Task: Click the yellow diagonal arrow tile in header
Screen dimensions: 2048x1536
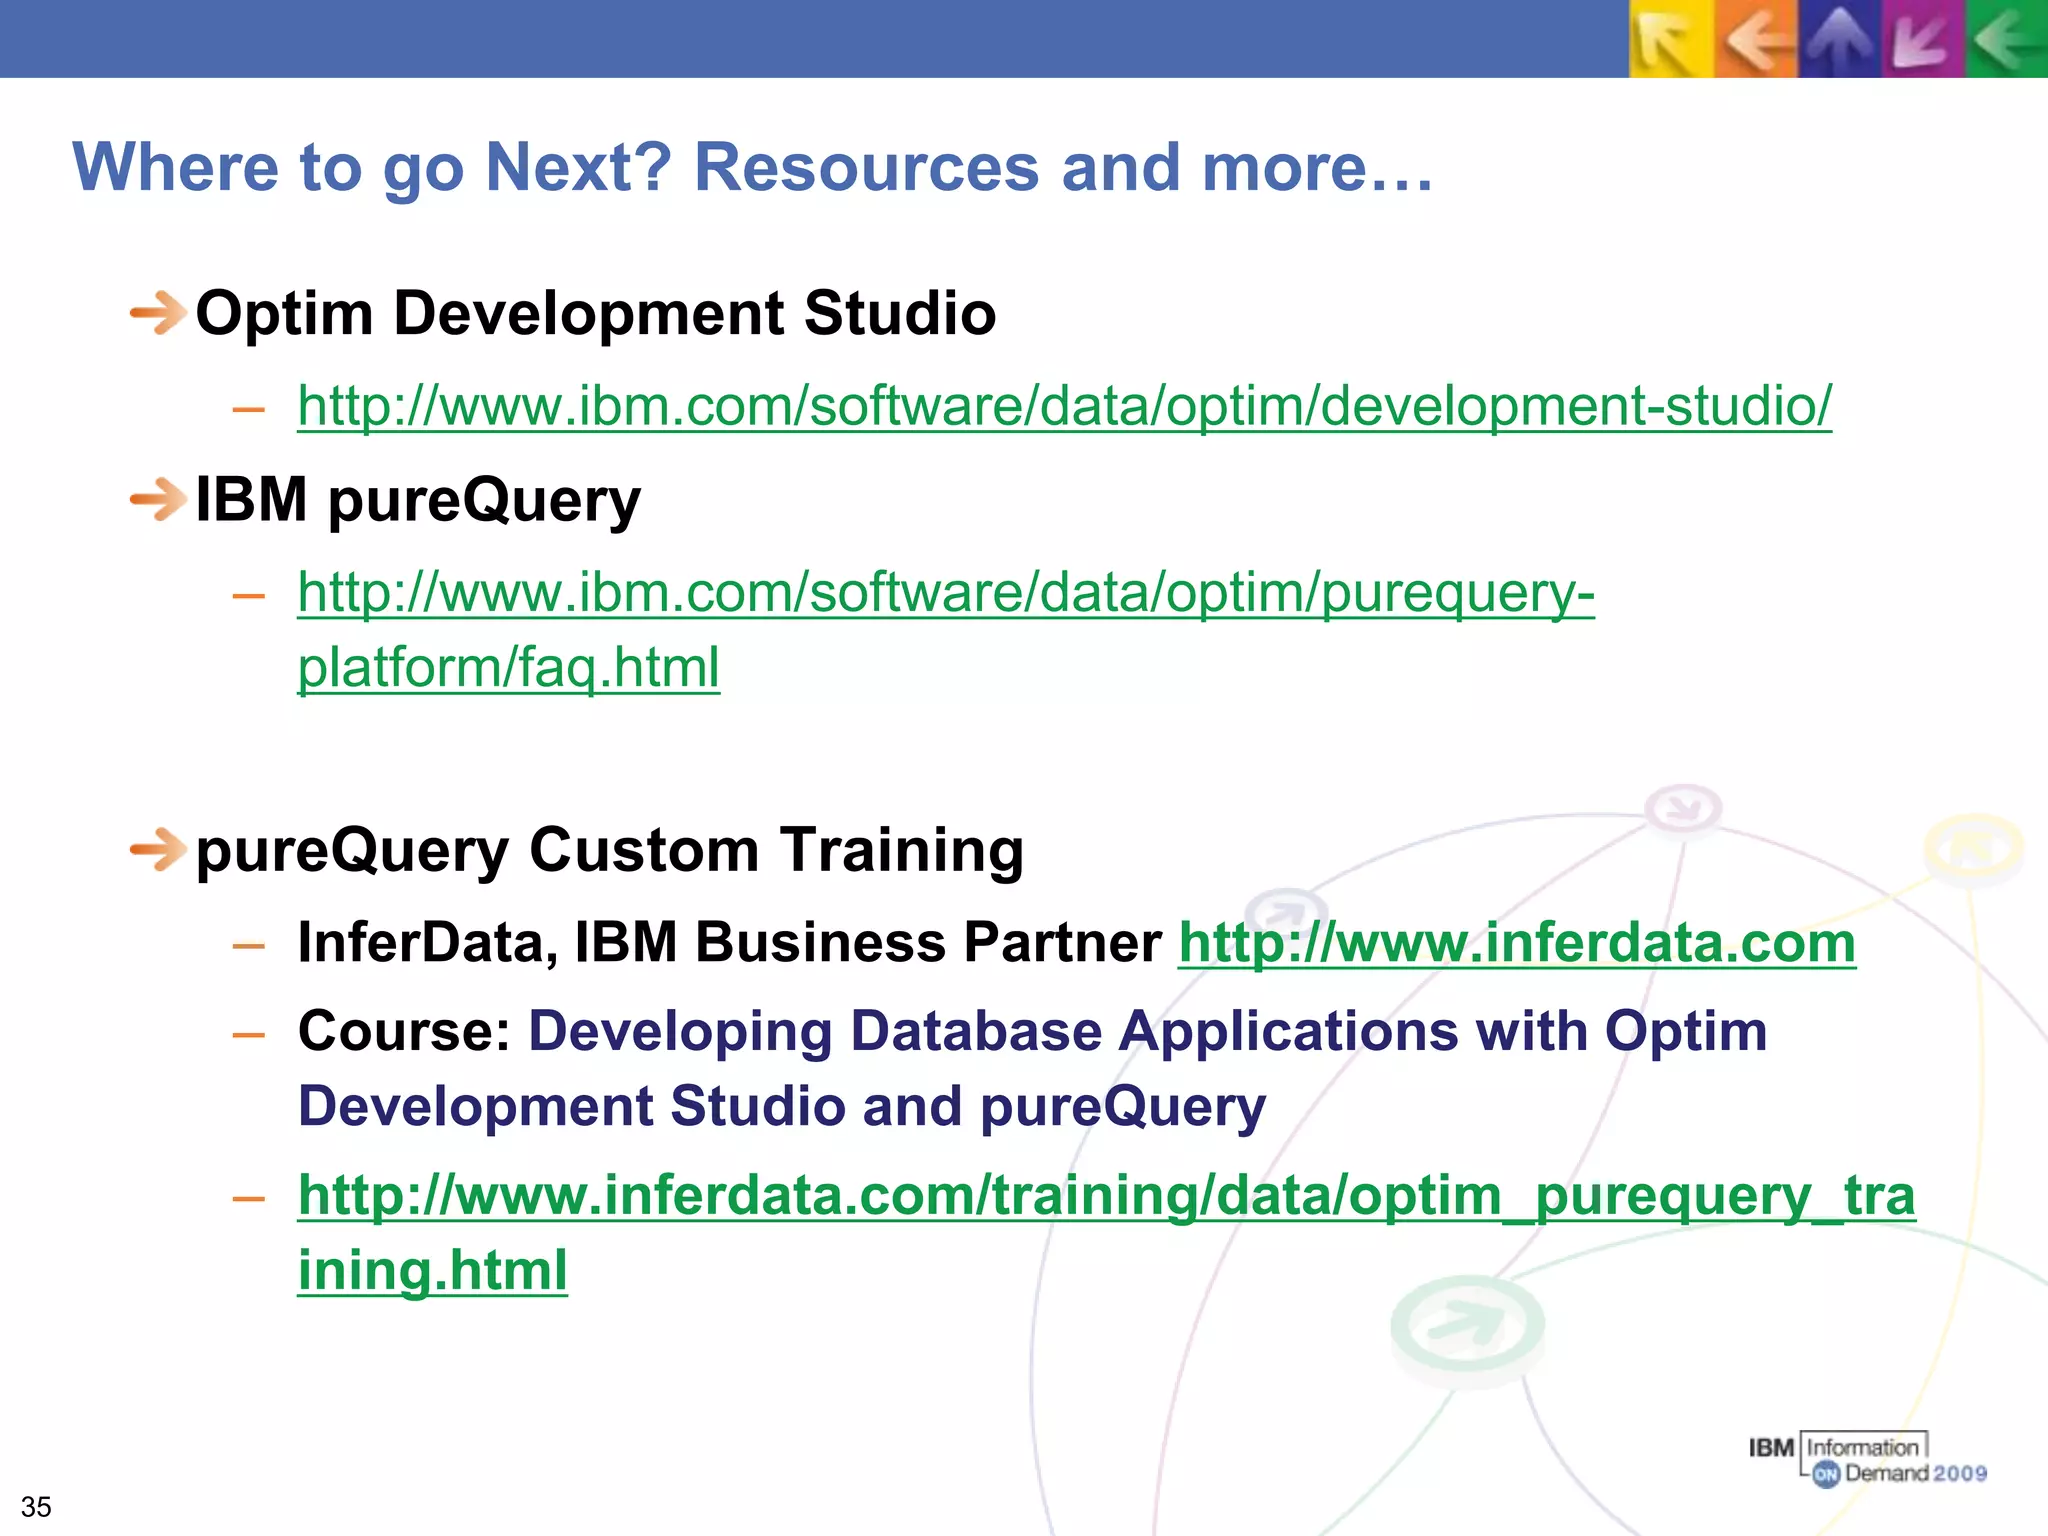Action: (1670, 40)
